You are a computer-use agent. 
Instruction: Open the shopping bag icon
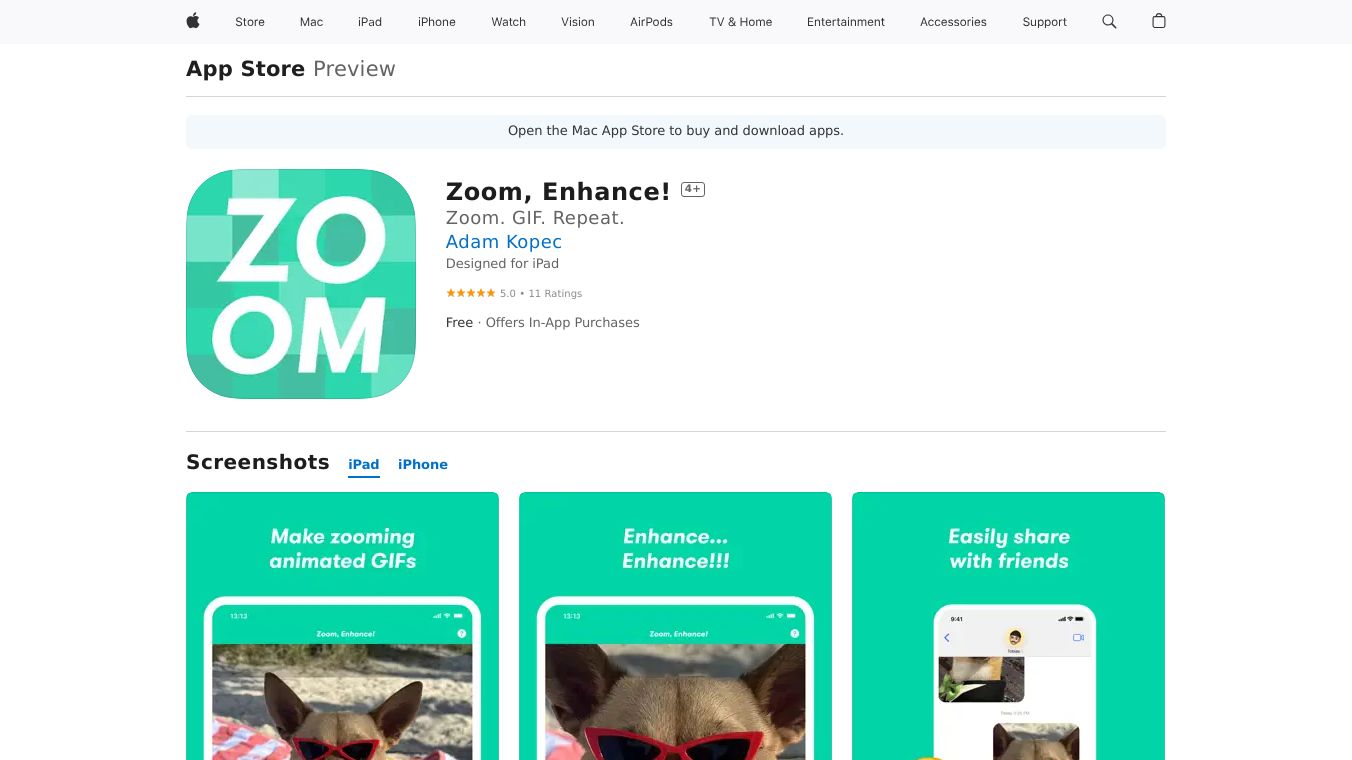[x=1159, y=21]
